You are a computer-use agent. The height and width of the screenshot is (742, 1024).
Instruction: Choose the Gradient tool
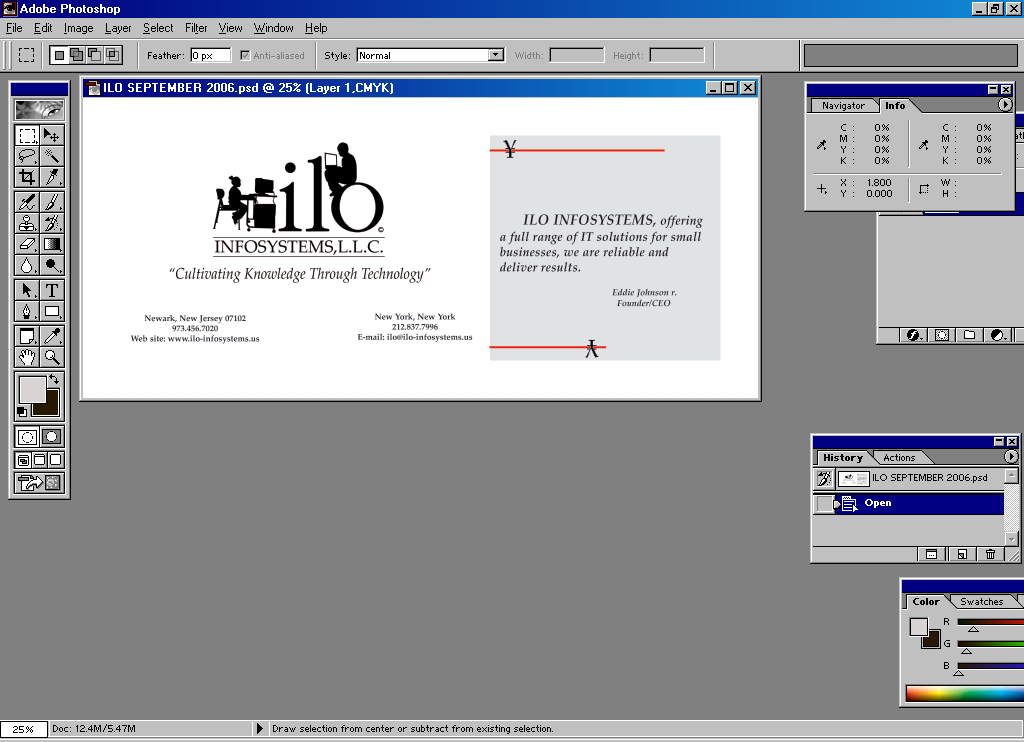click(x=52, y=244)
